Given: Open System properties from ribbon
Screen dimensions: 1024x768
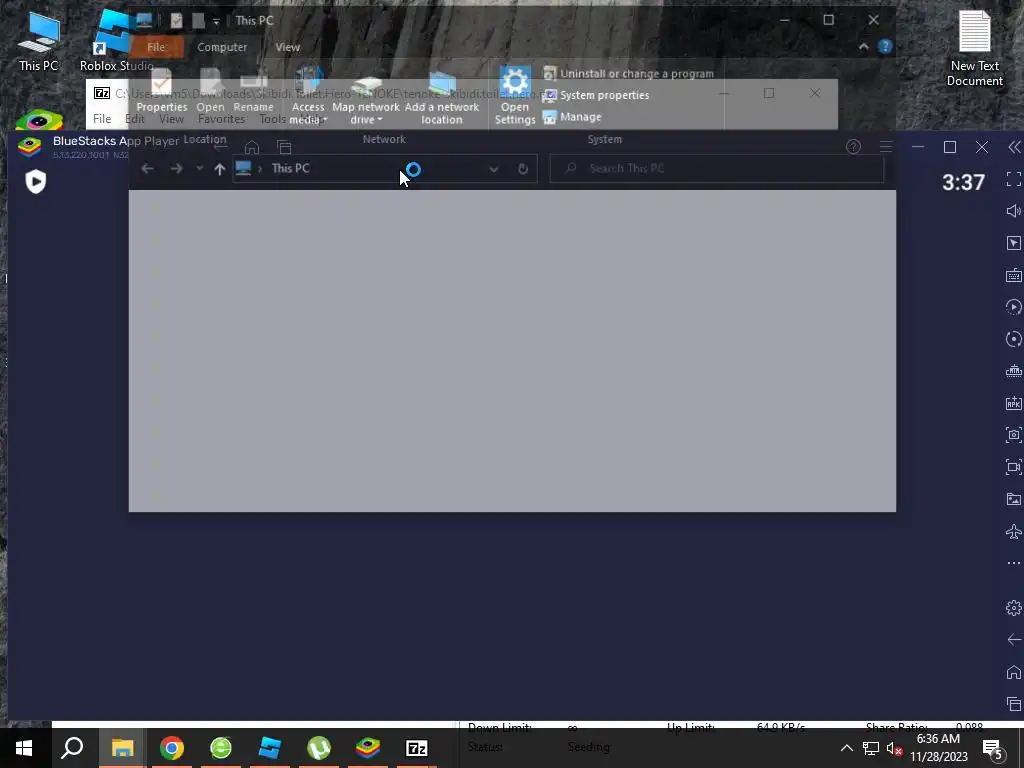Looking at the screenshot, I should tap(596, 95).
